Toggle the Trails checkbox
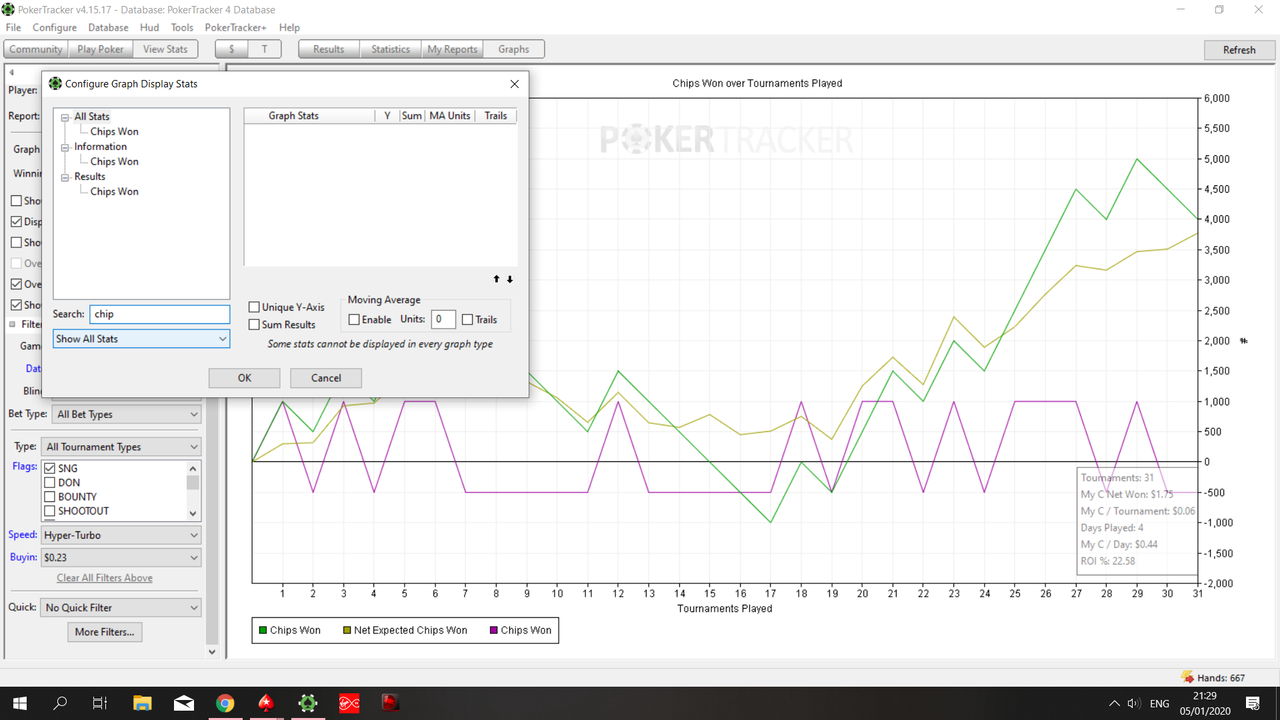This screenshot has width=1280, height=720. 467,320
